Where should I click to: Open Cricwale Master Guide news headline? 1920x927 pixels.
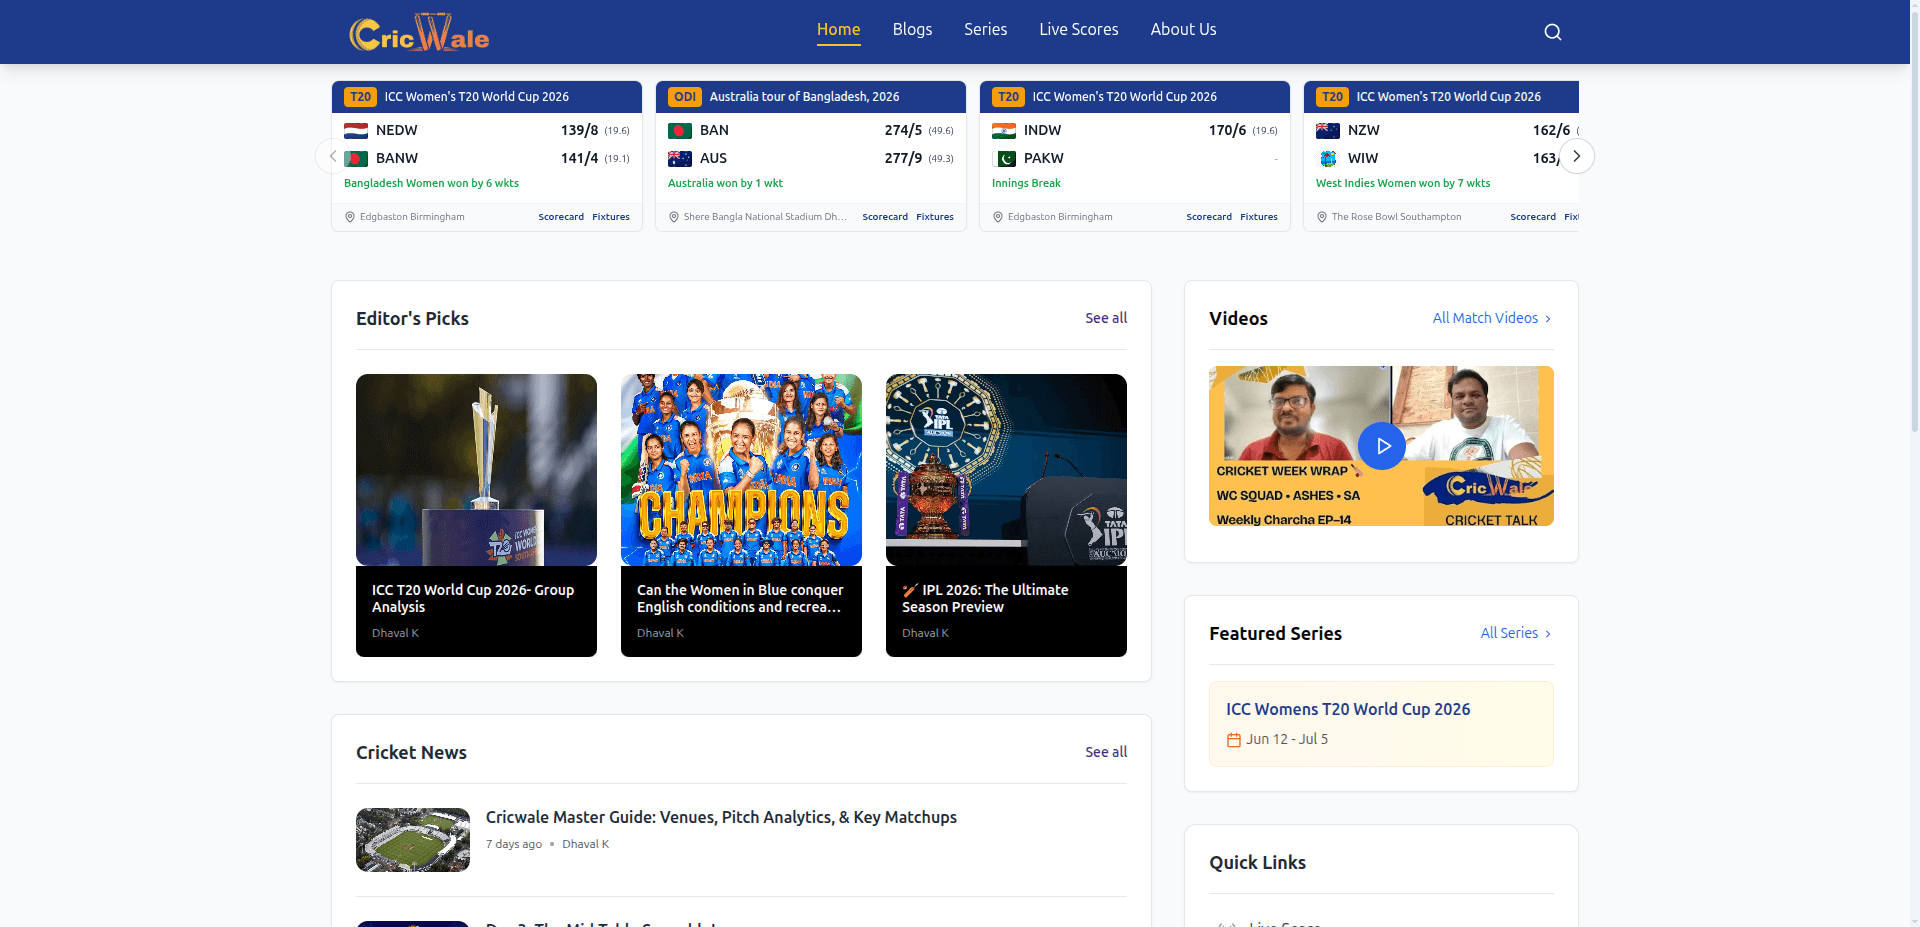point(721,817)
